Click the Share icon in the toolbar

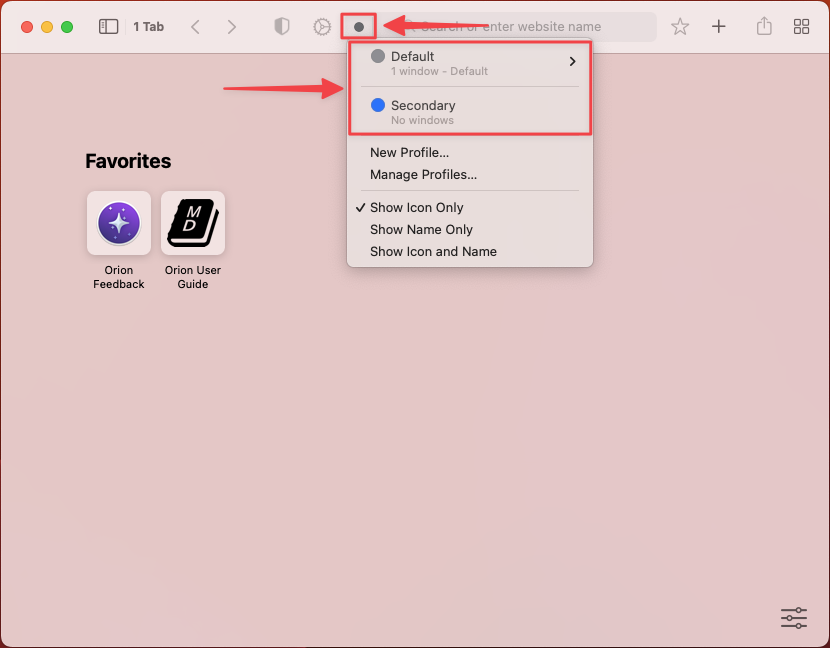point(763,26)
